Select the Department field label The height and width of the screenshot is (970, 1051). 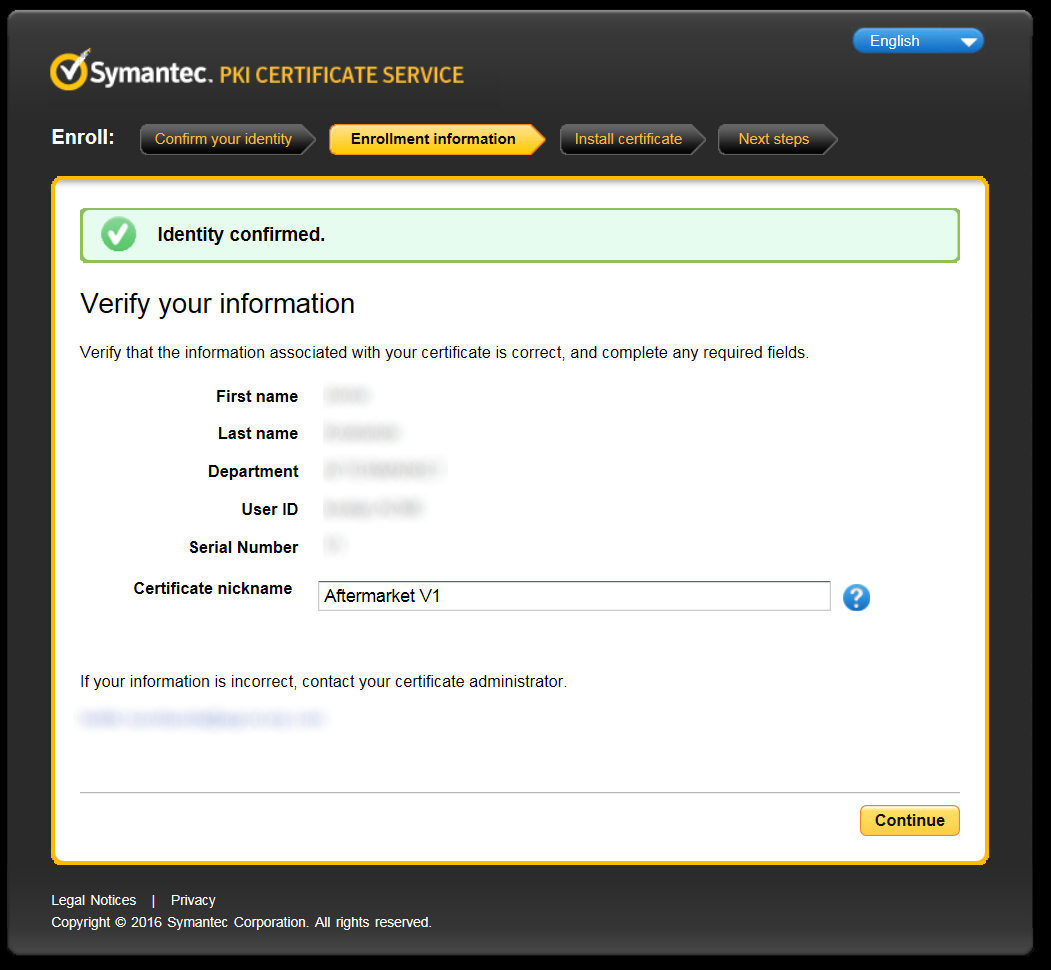253,471
